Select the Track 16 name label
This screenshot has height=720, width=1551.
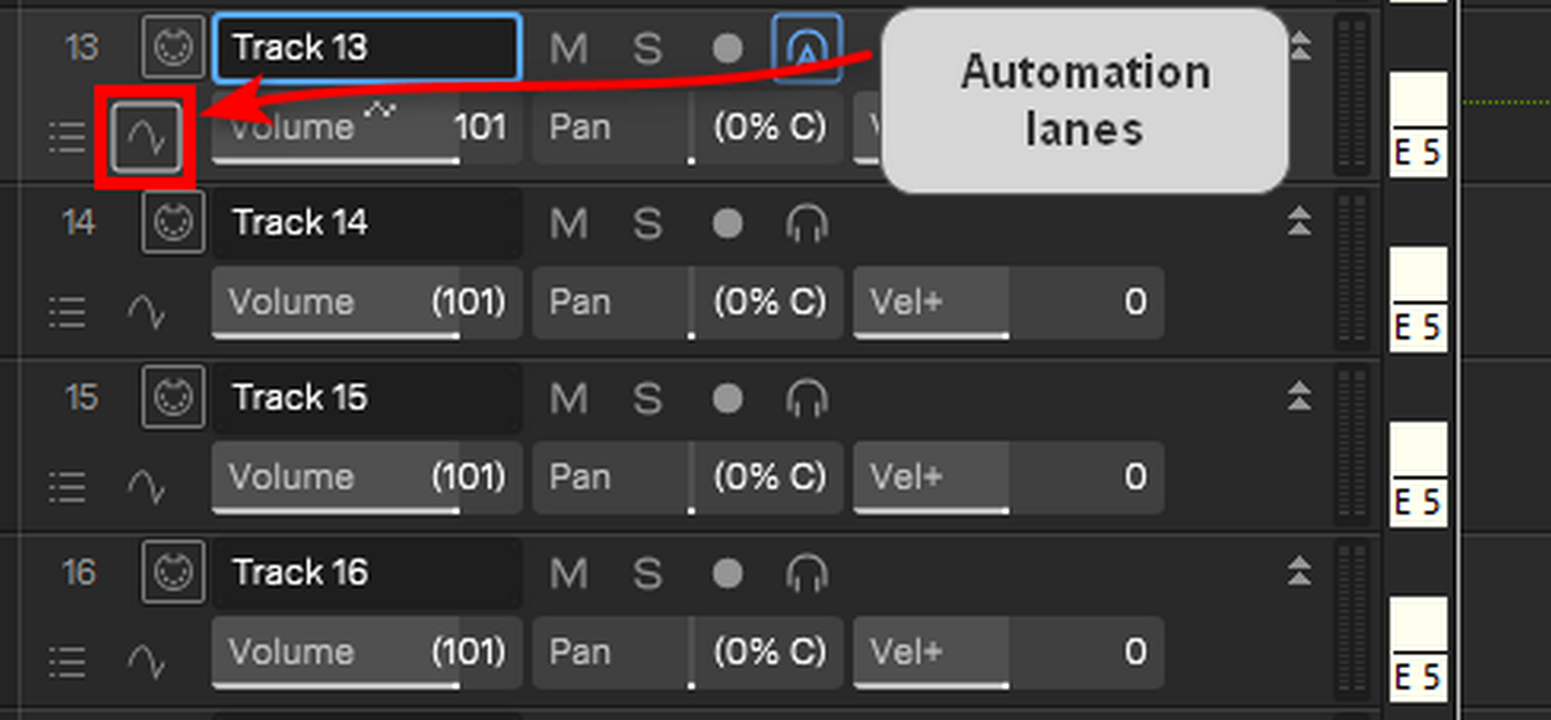point(300,573)
